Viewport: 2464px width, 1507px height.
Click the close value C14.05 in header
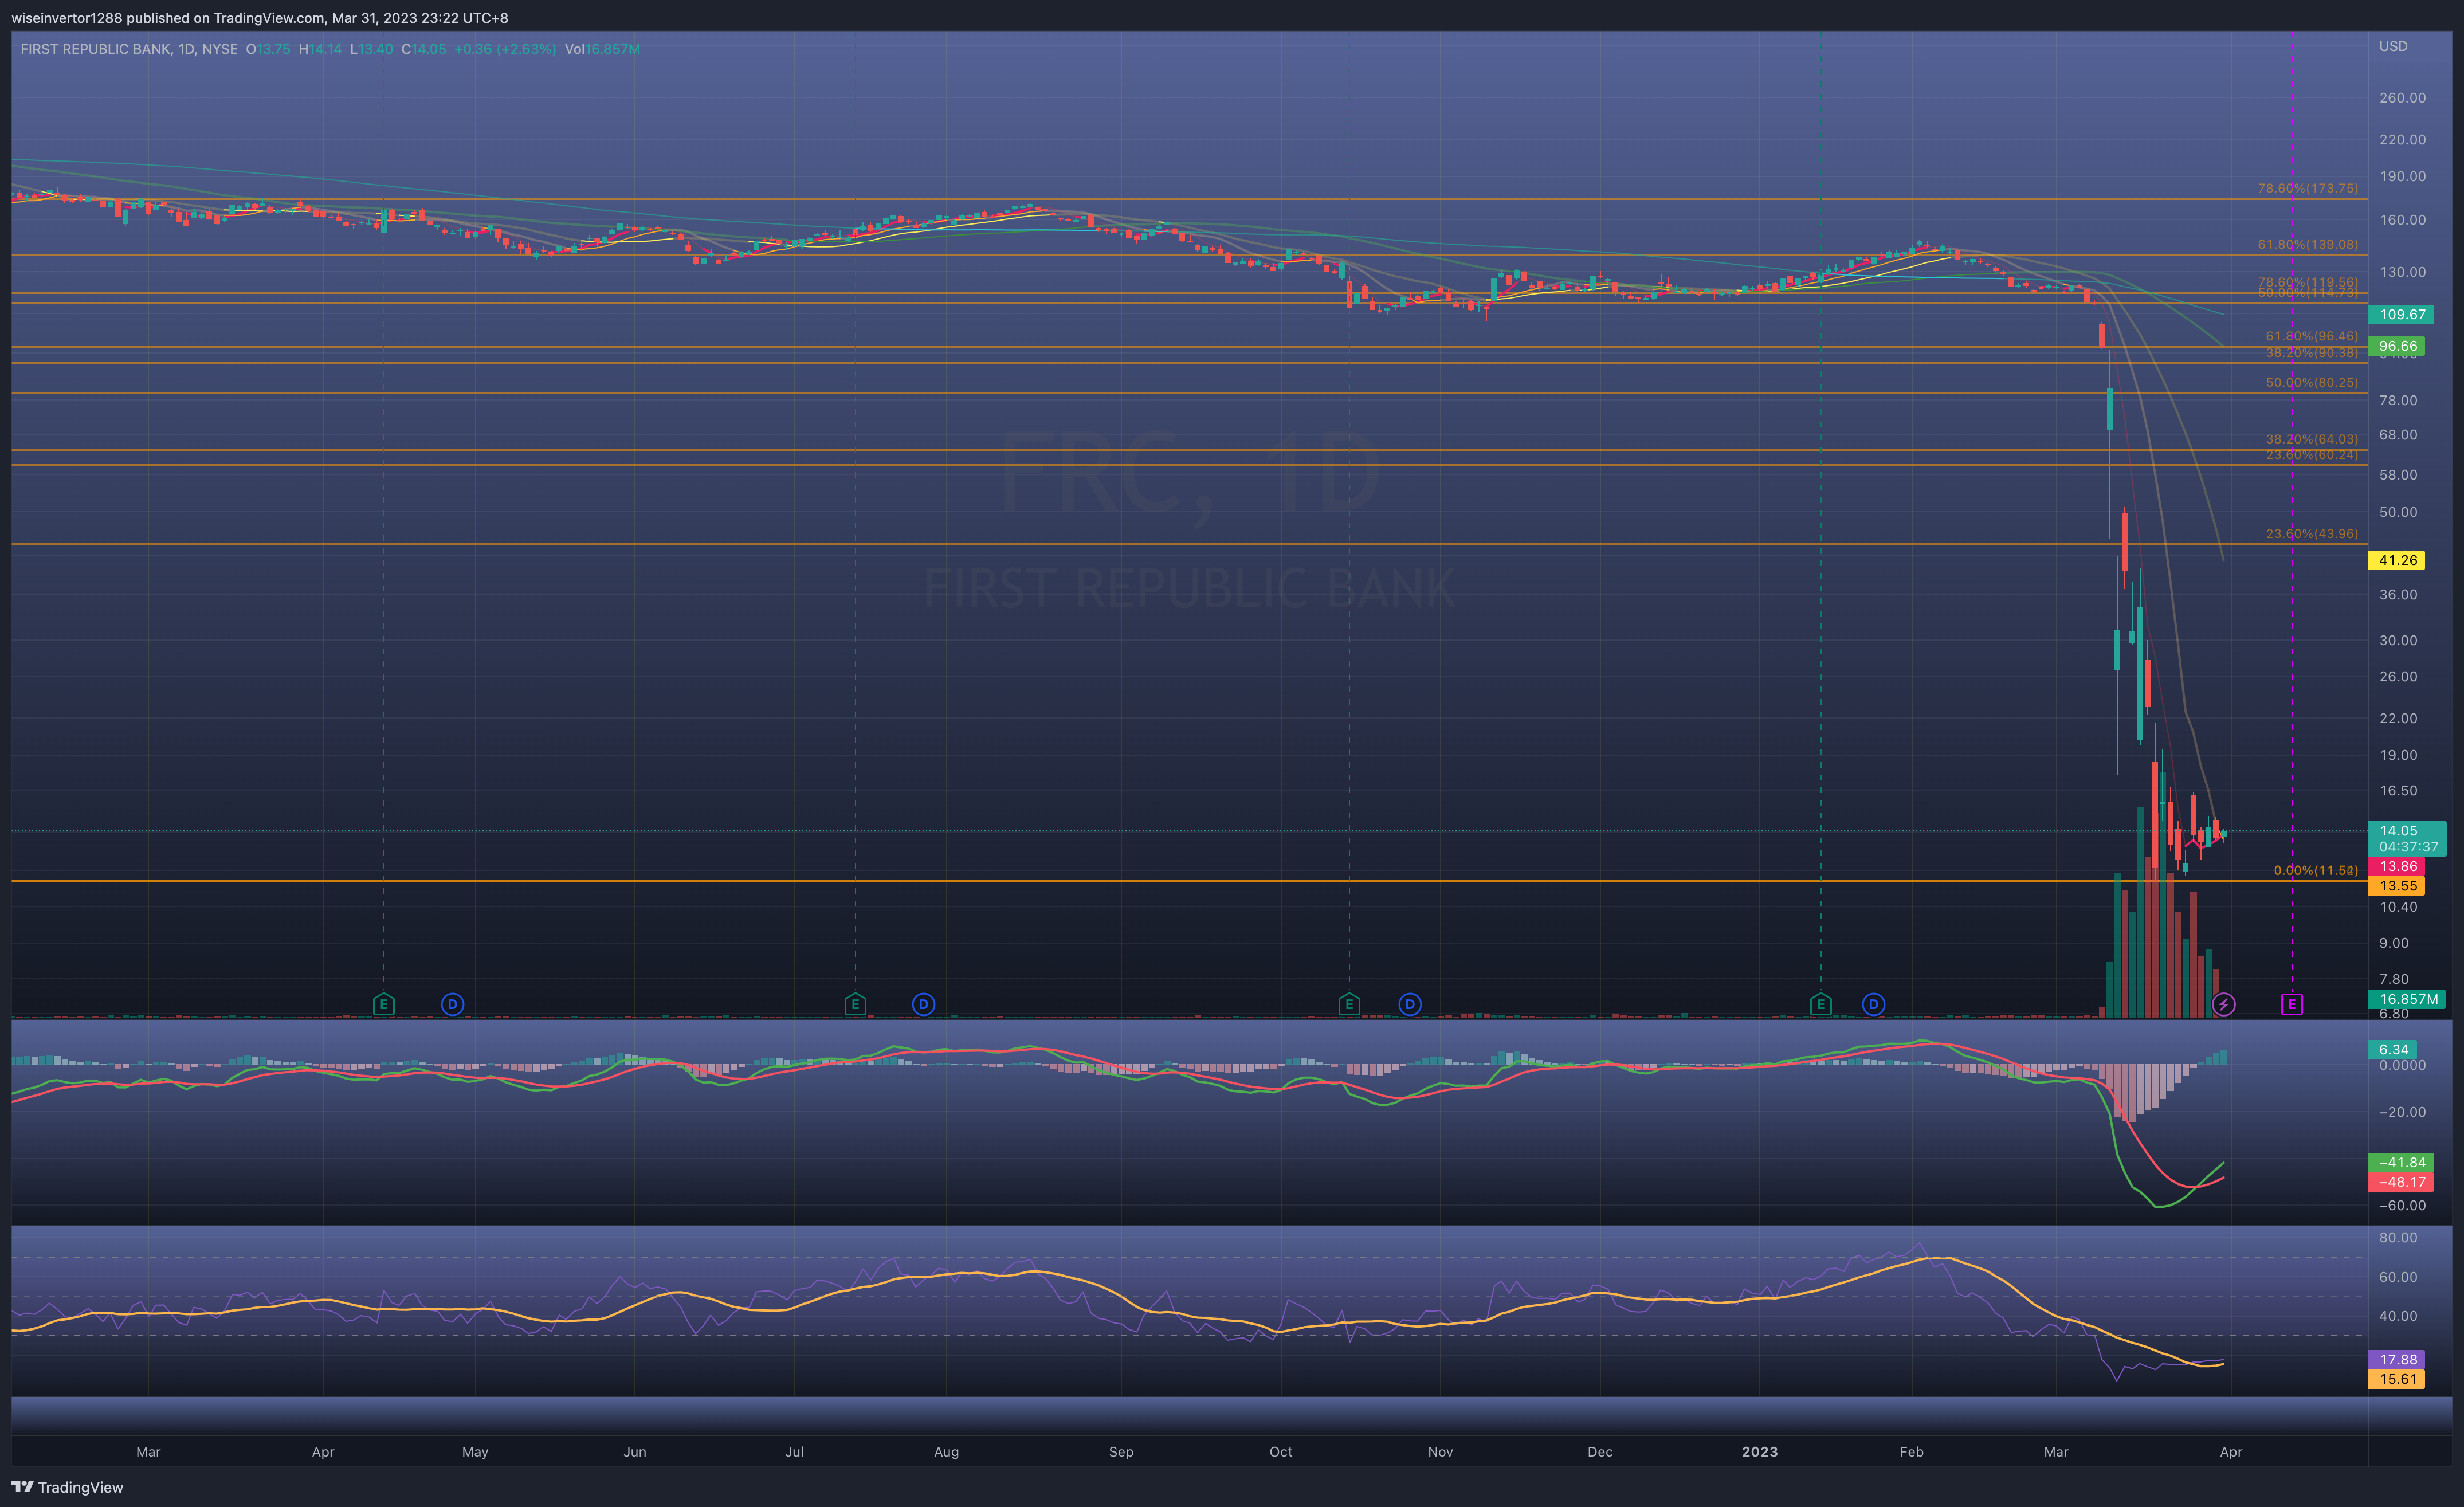pyautogui.click(x=424, y=49)
